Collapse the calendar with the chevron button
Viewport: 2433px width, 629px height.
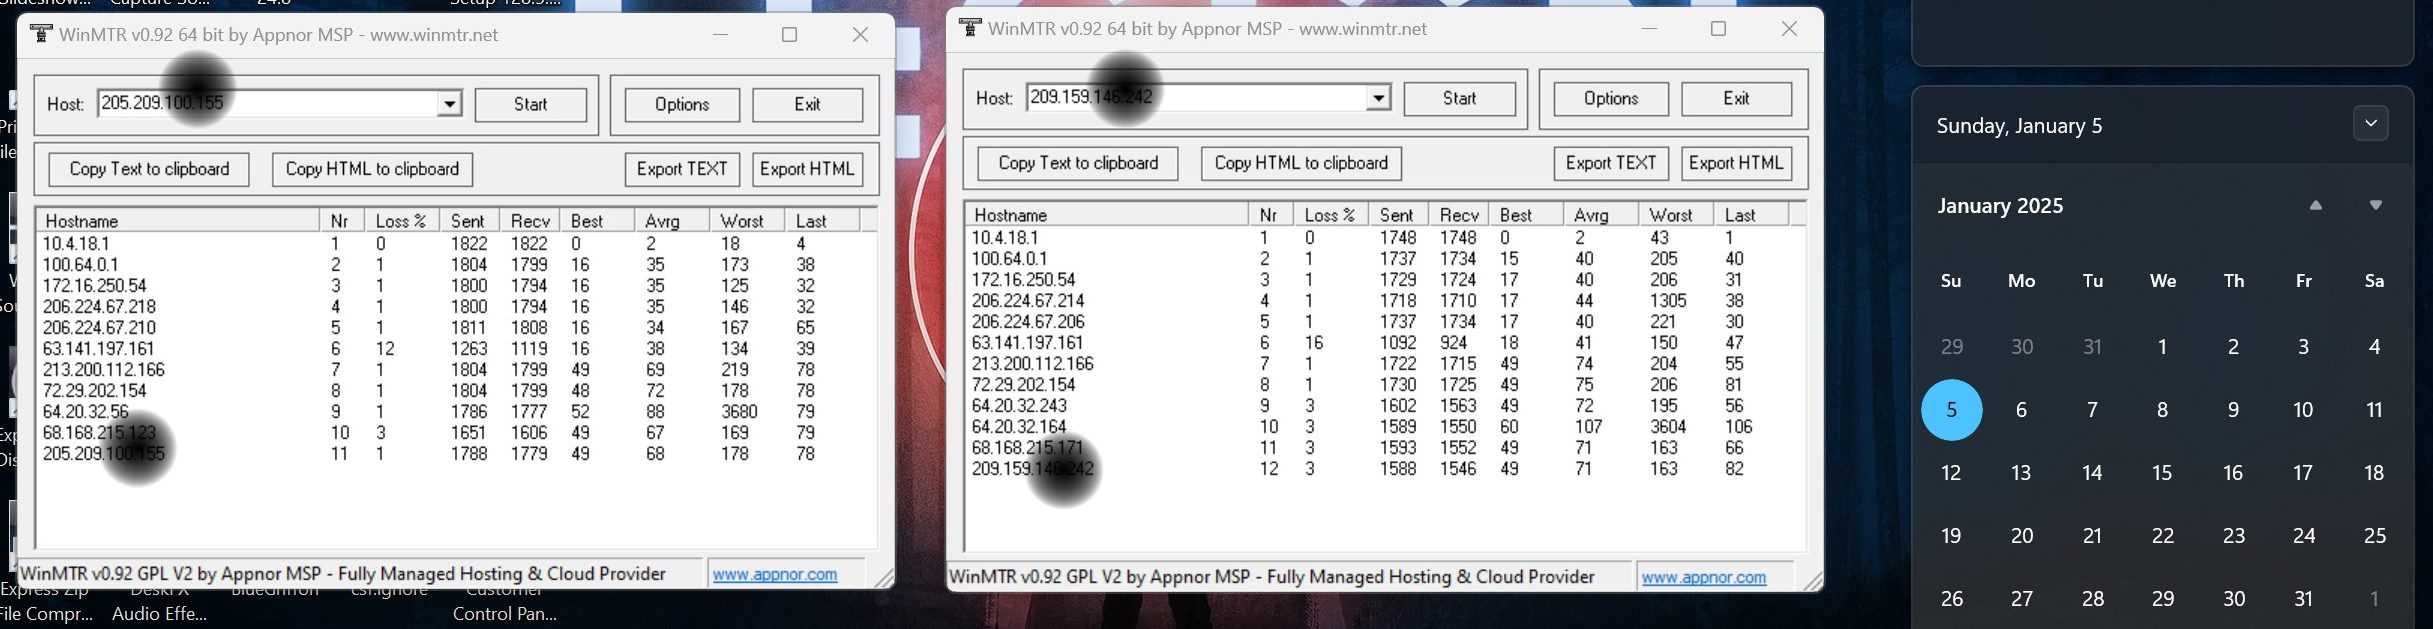tap(2370, 124)
